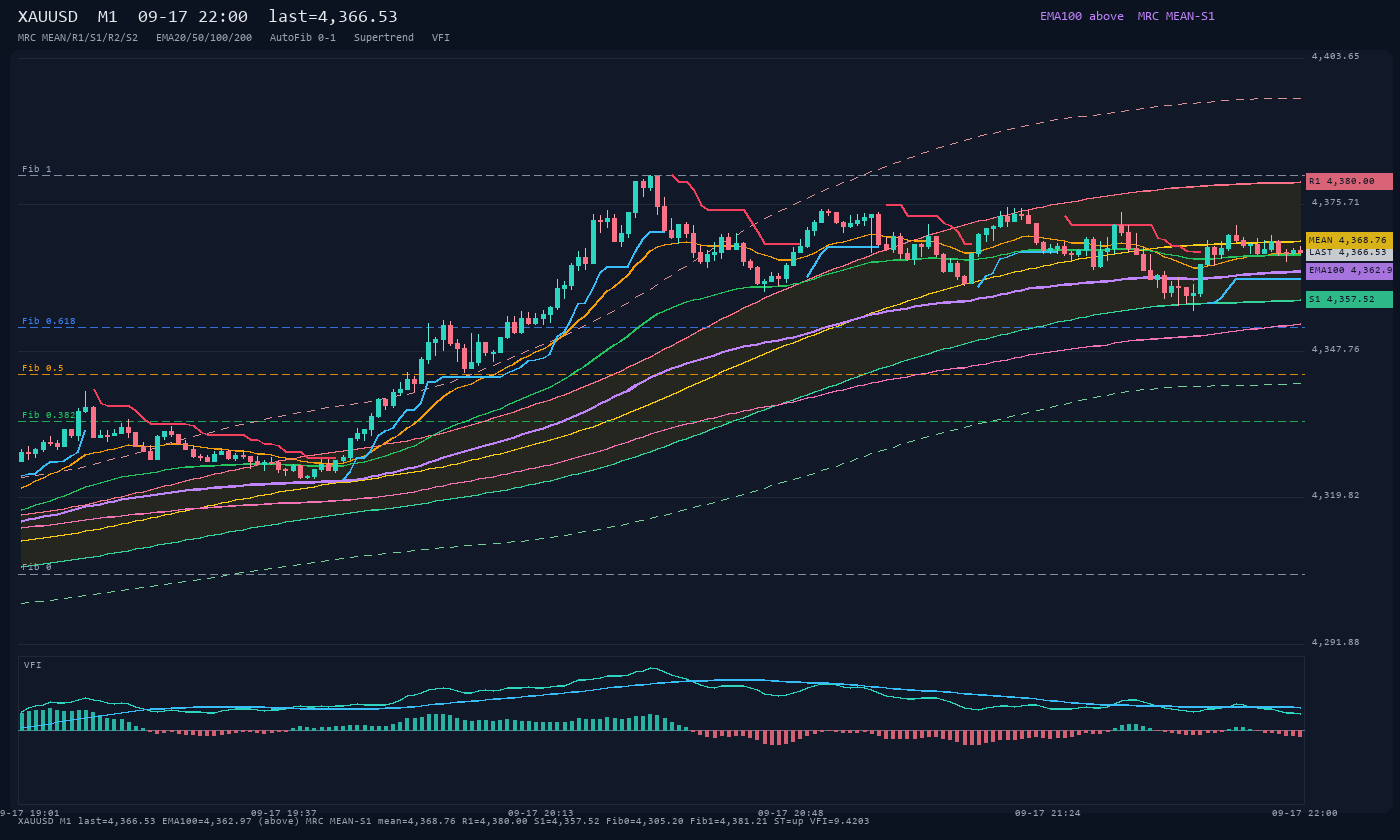Click the 'LAST 4,366.53' price tag
Screen dimensions: 1400x840
tap(1349, 253)
